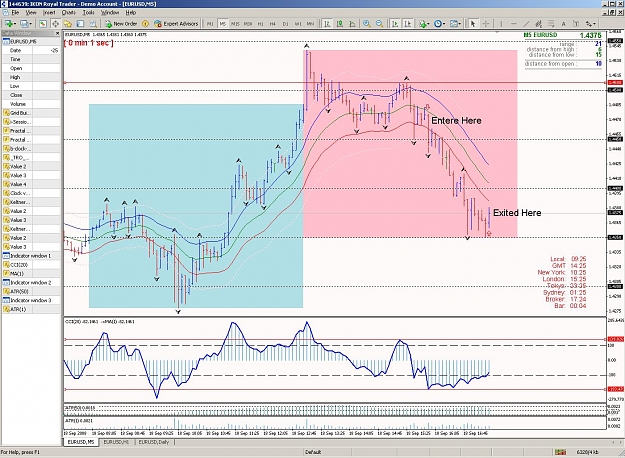Open the Strategy Tester magnifier icon

[93, 24]
